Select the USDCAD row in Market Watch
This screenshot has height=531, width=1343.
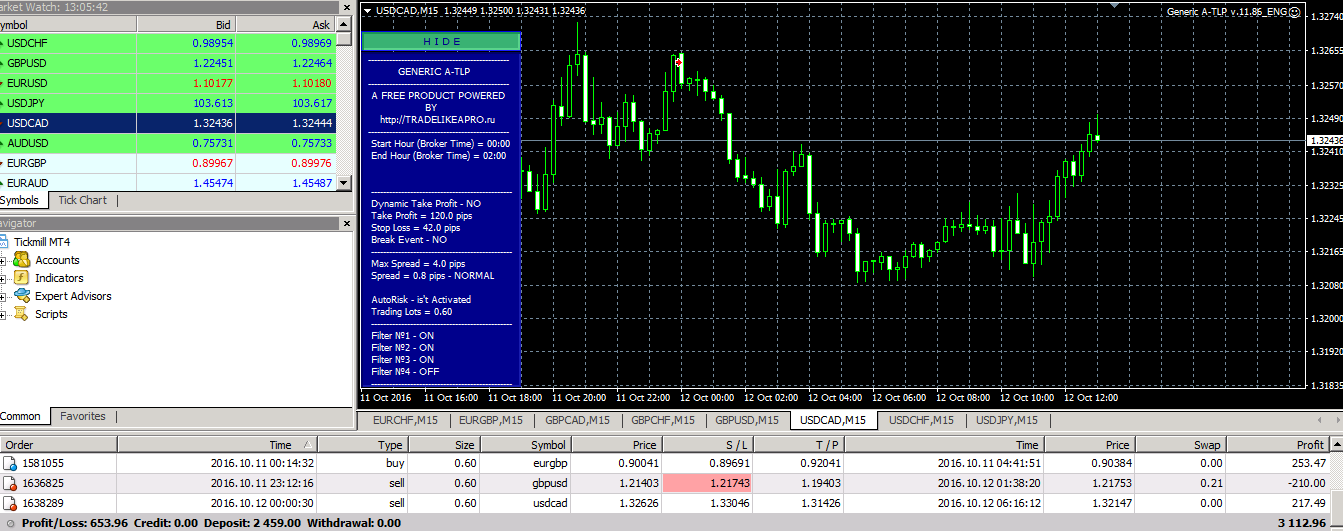pyautogui.click(x=168, y=123)
